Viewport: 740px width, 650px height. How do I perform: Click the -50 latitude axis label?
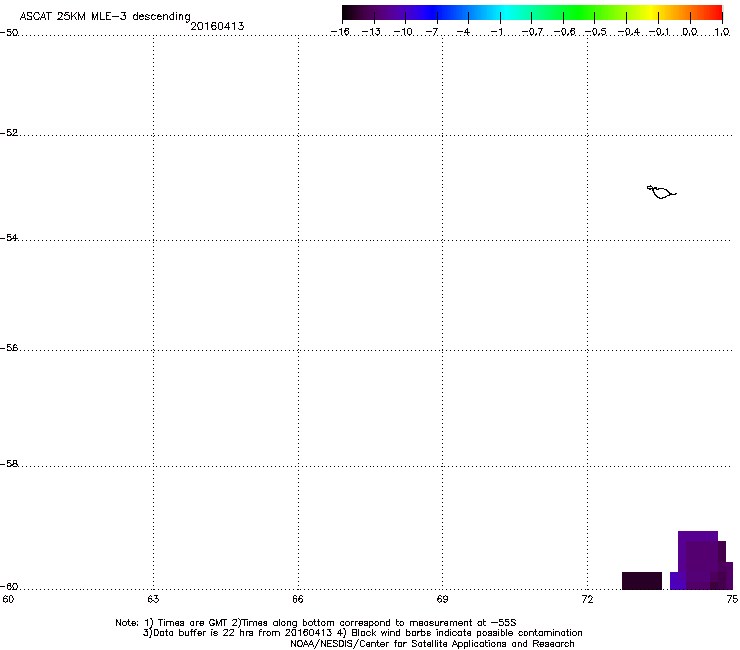pos(9,33)
